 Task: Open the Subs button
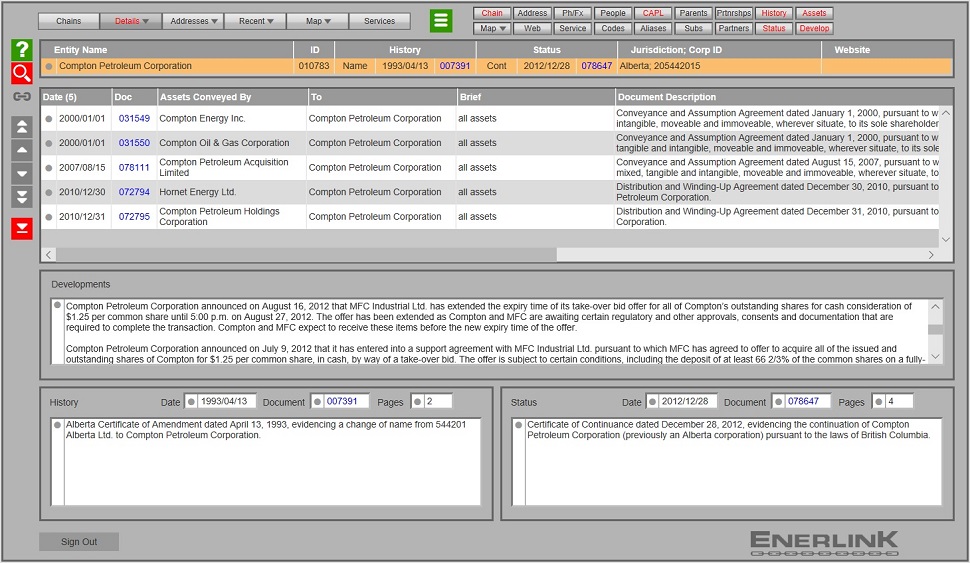coord(693,28)
